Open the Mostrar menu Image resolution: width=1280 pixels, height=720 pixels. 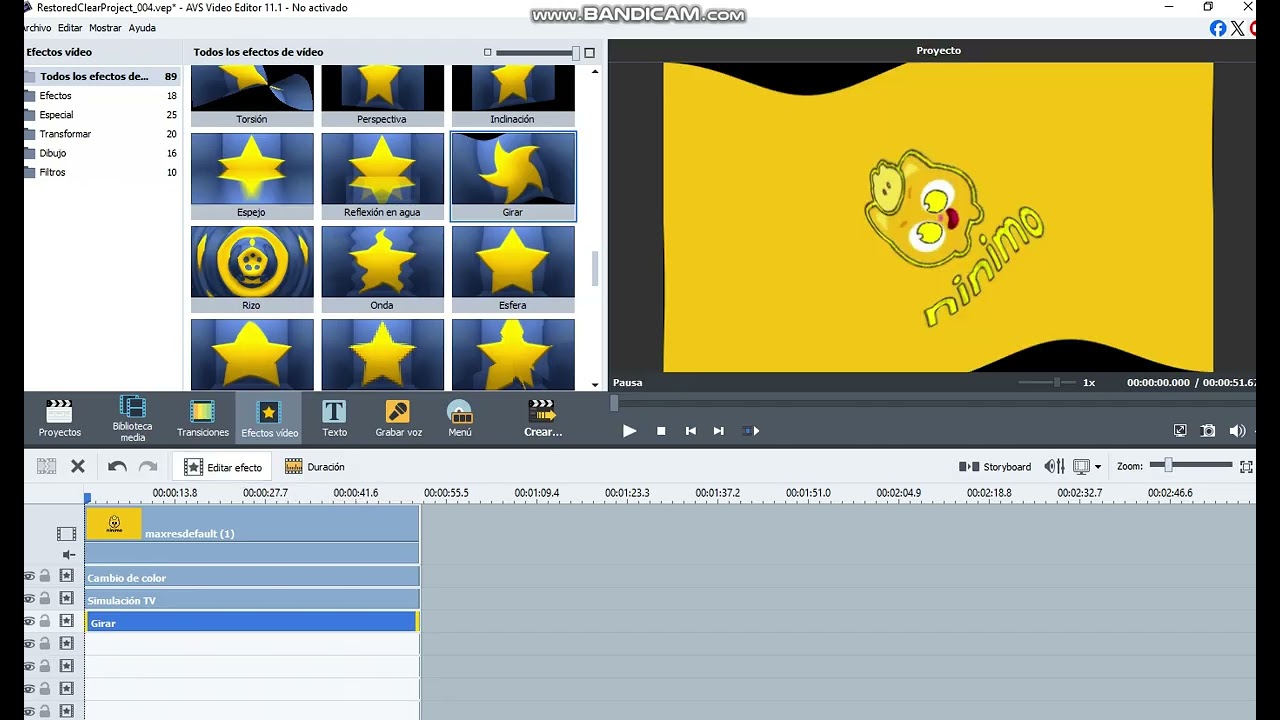105,28
